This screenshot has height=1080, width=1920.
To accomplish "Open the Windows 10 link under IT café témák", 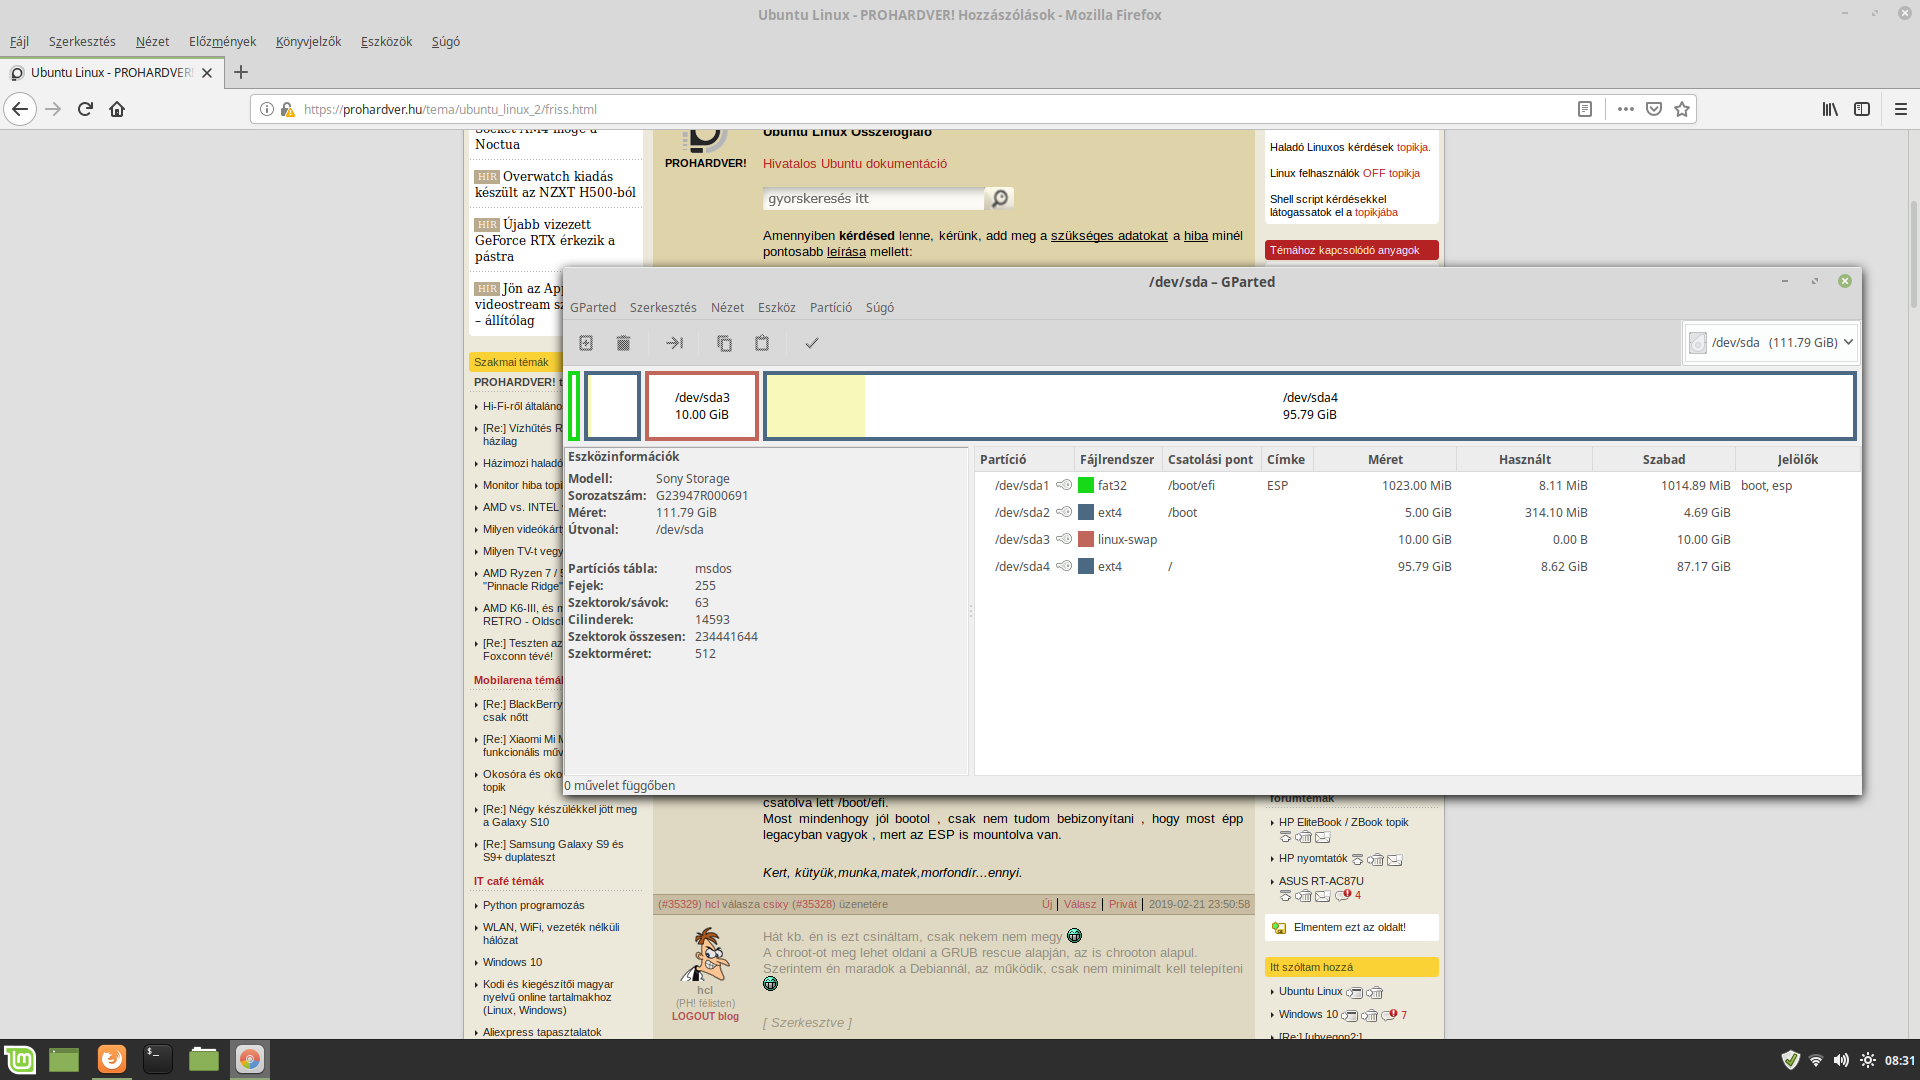I will coord(512,962).
